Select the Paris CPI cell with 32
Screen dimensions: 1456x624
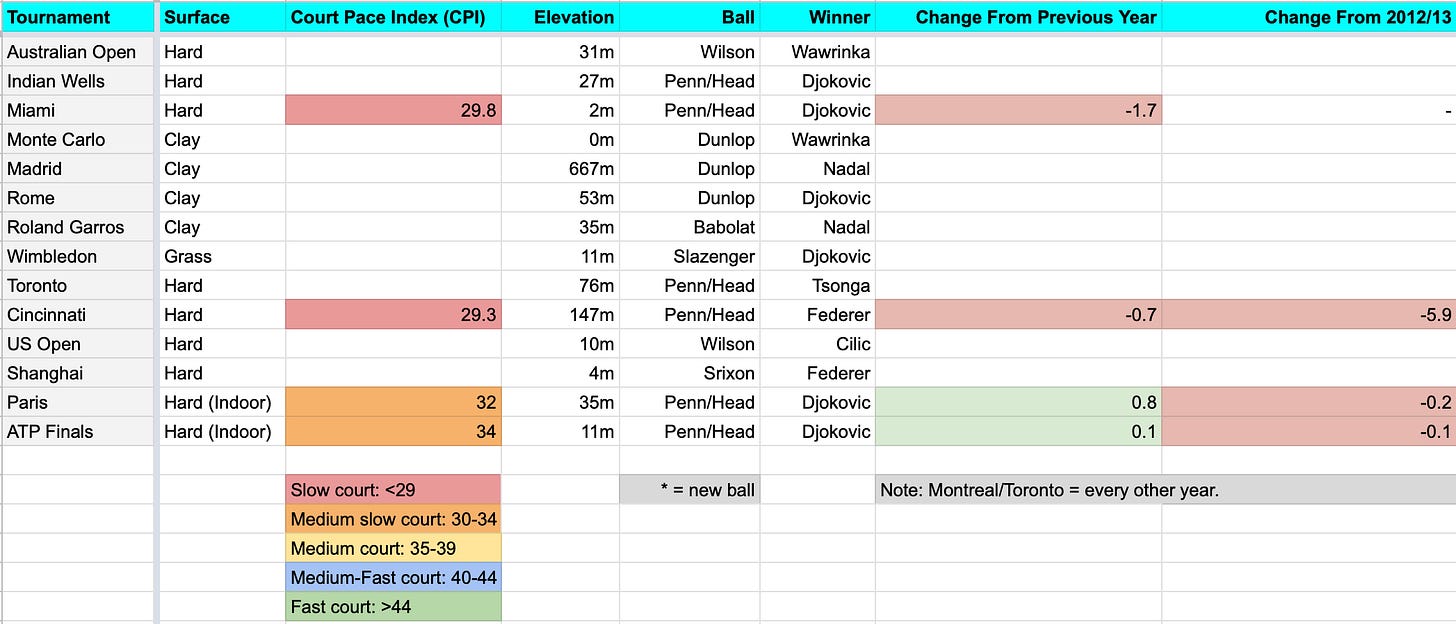coord(393,402)
